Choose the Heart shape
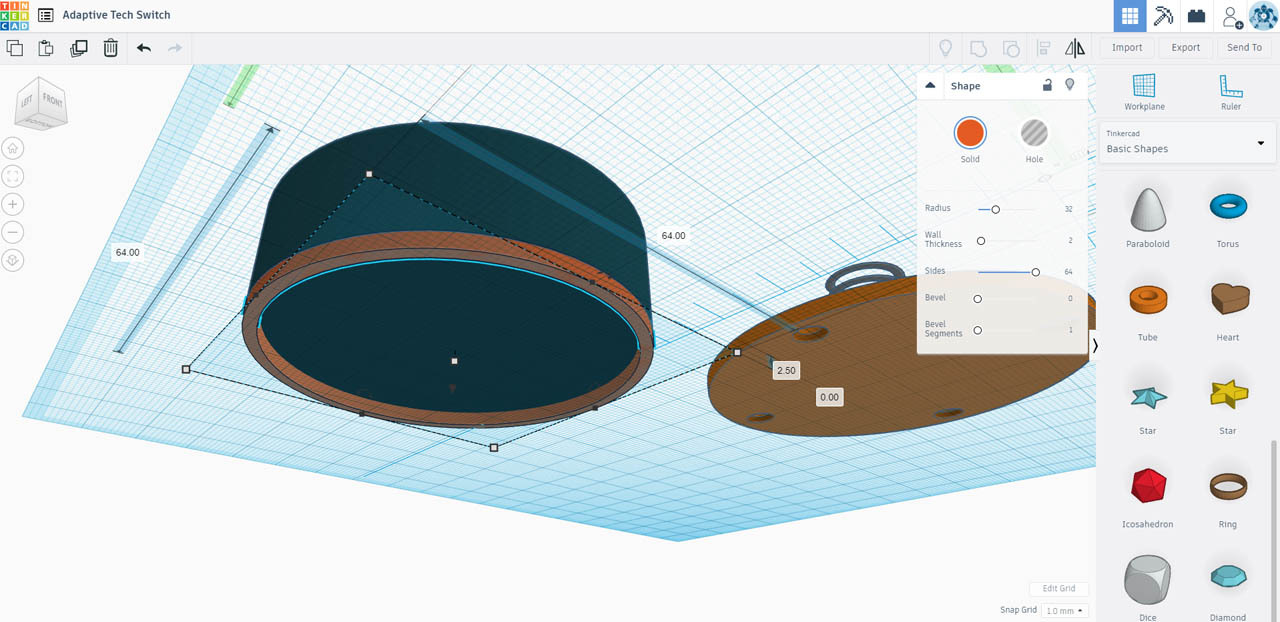The height and width of the screenshot is (622, 1280). (1228, 297)
